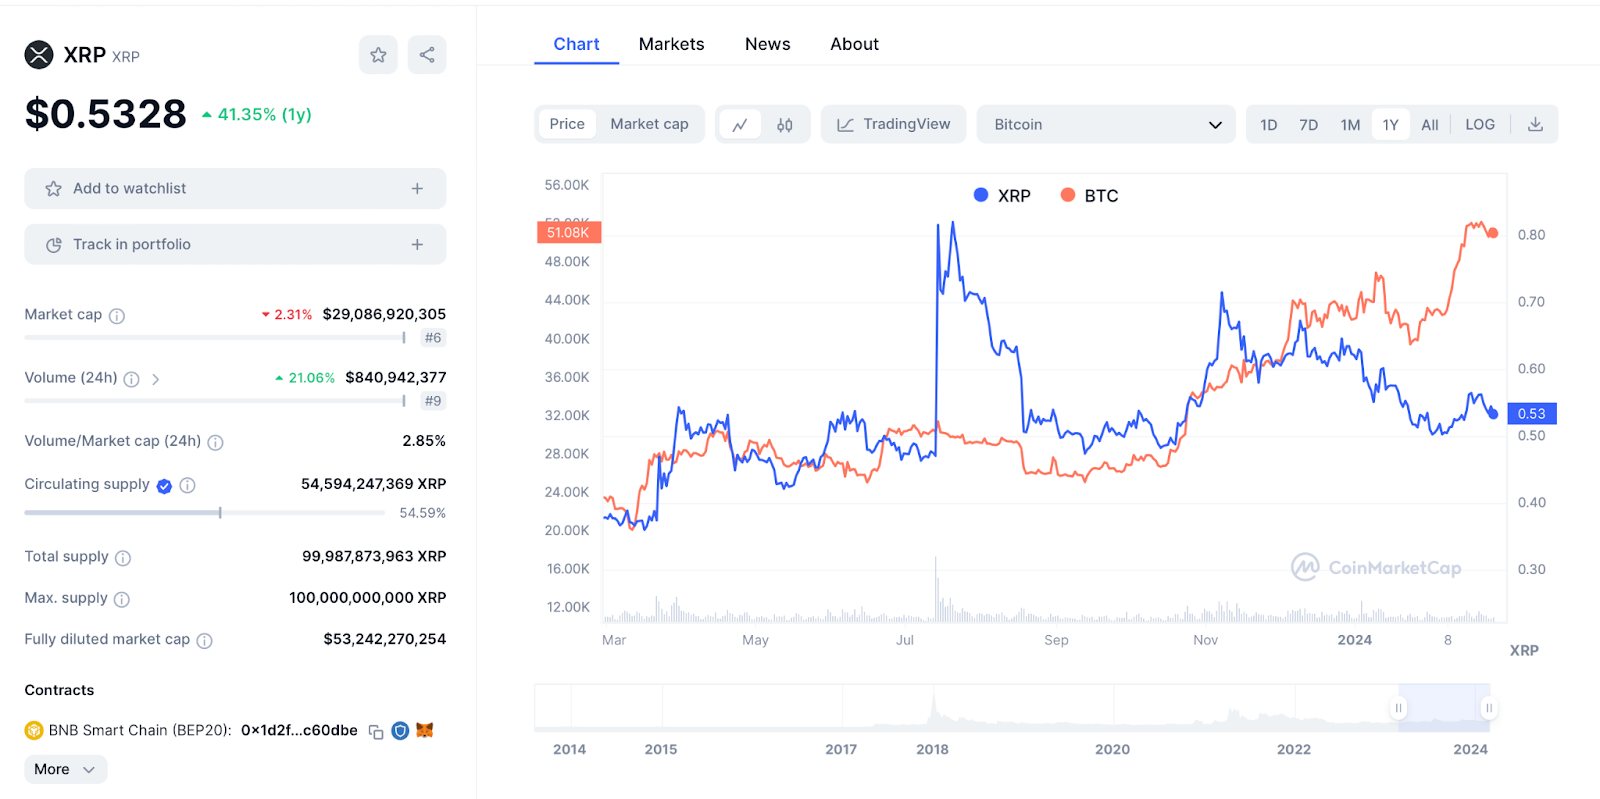This screenshot has width=1600, height=799.
Task: Toggle BTC series in chart legend
Action: tap(1089, 196)
